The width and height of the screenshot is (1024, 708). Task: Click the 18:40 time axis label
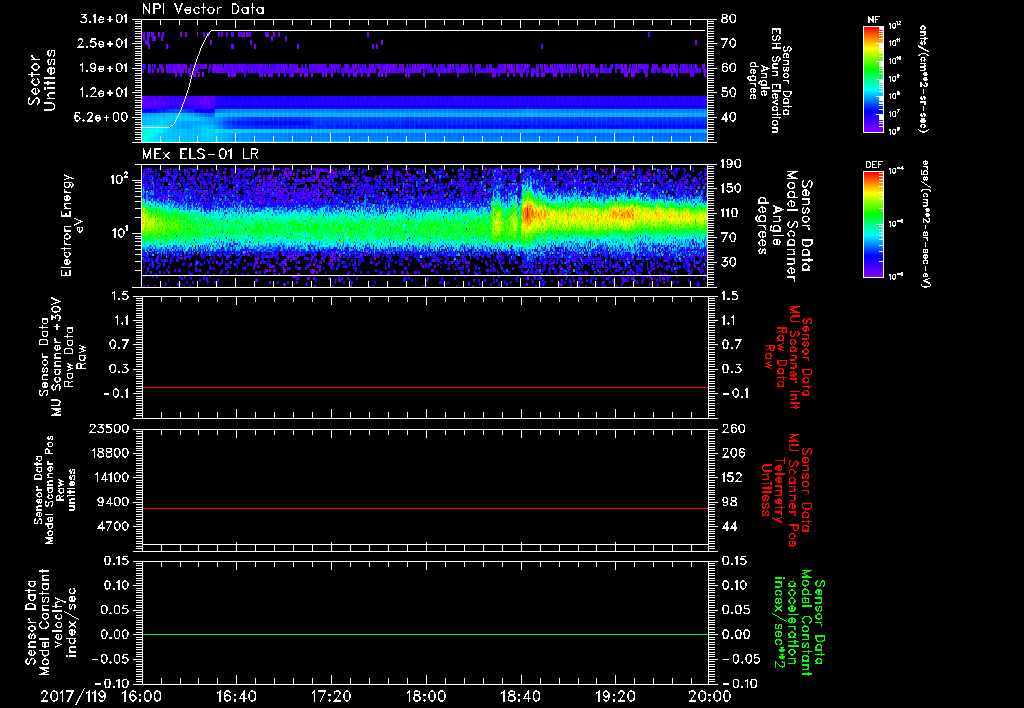(x=520, y=695)
